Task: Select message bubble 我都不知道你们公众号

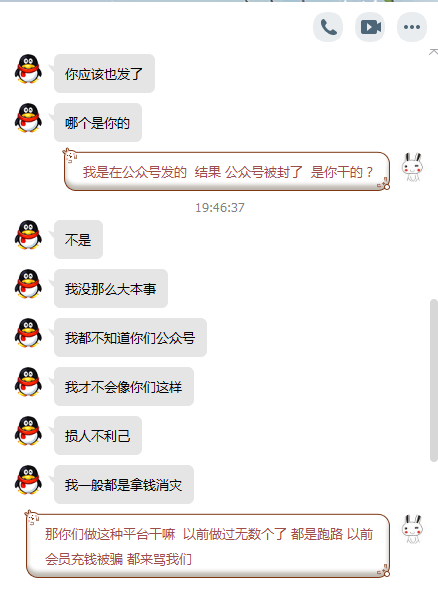Action: pos(130,337)
